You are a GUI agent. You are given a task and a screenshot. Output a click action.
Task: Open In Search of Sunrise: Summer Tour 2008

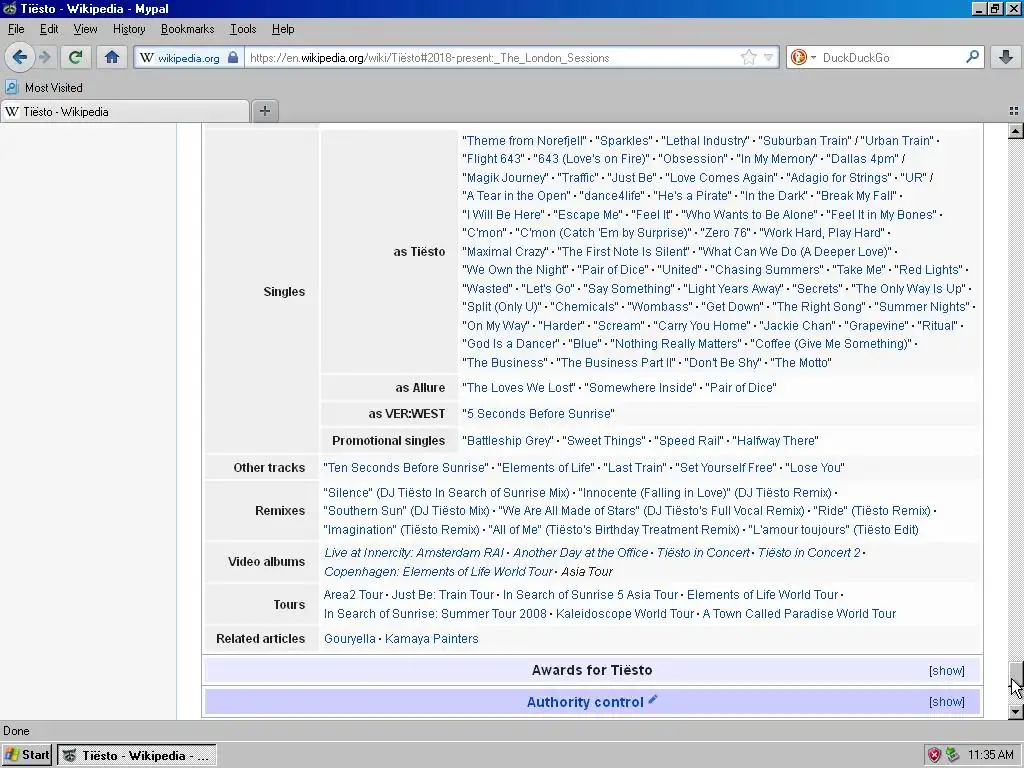coord(435,614)
